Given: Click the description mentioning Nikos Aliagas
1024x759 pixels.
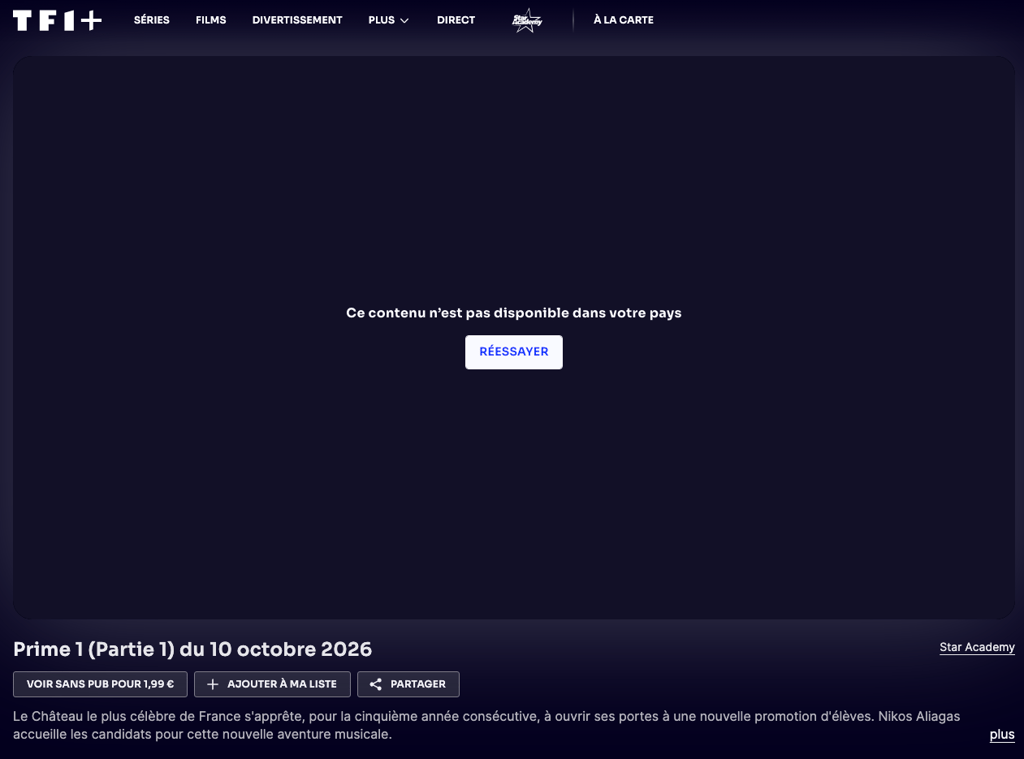Looking at the screenshot, I should [487, 725].
